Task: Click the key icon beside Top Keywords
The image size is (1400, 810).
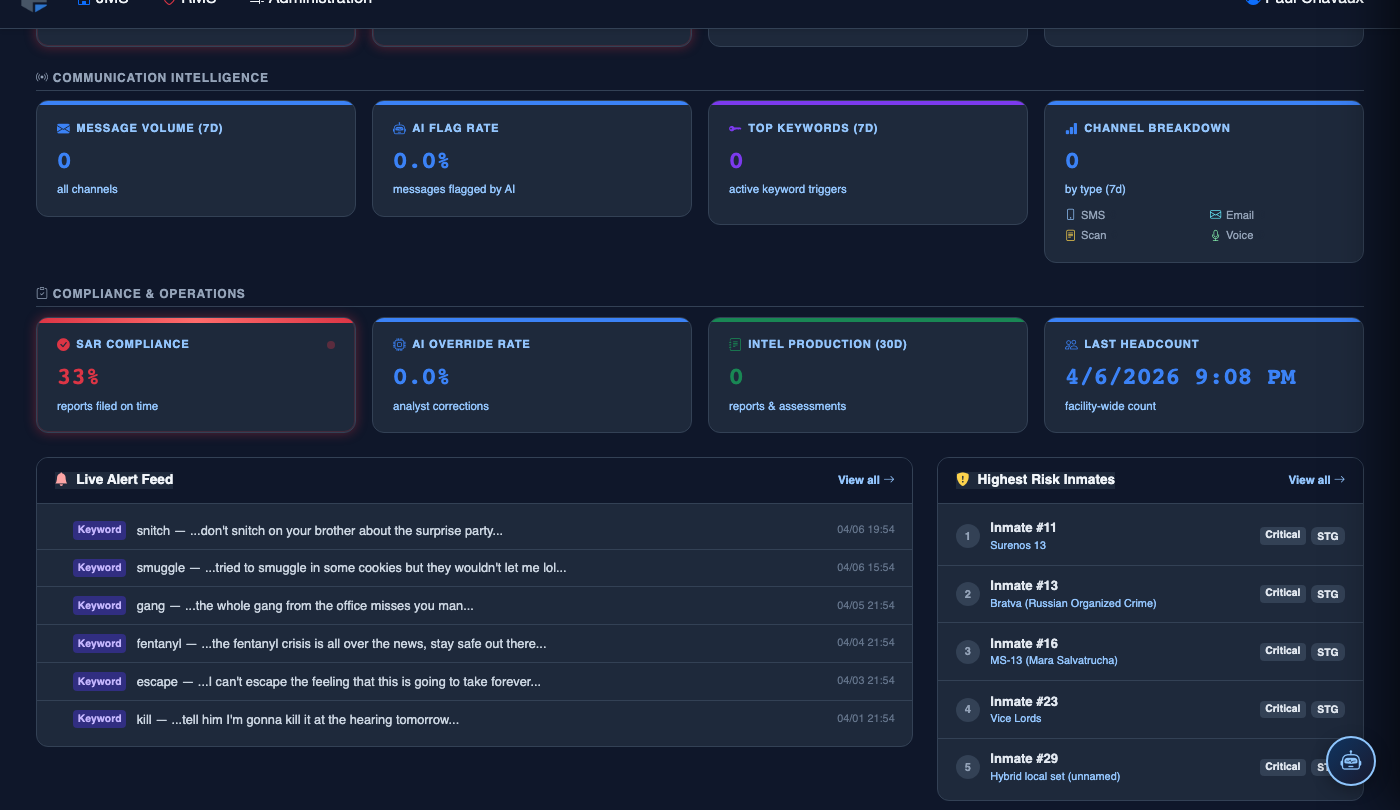Action: (x=735, y=129)
